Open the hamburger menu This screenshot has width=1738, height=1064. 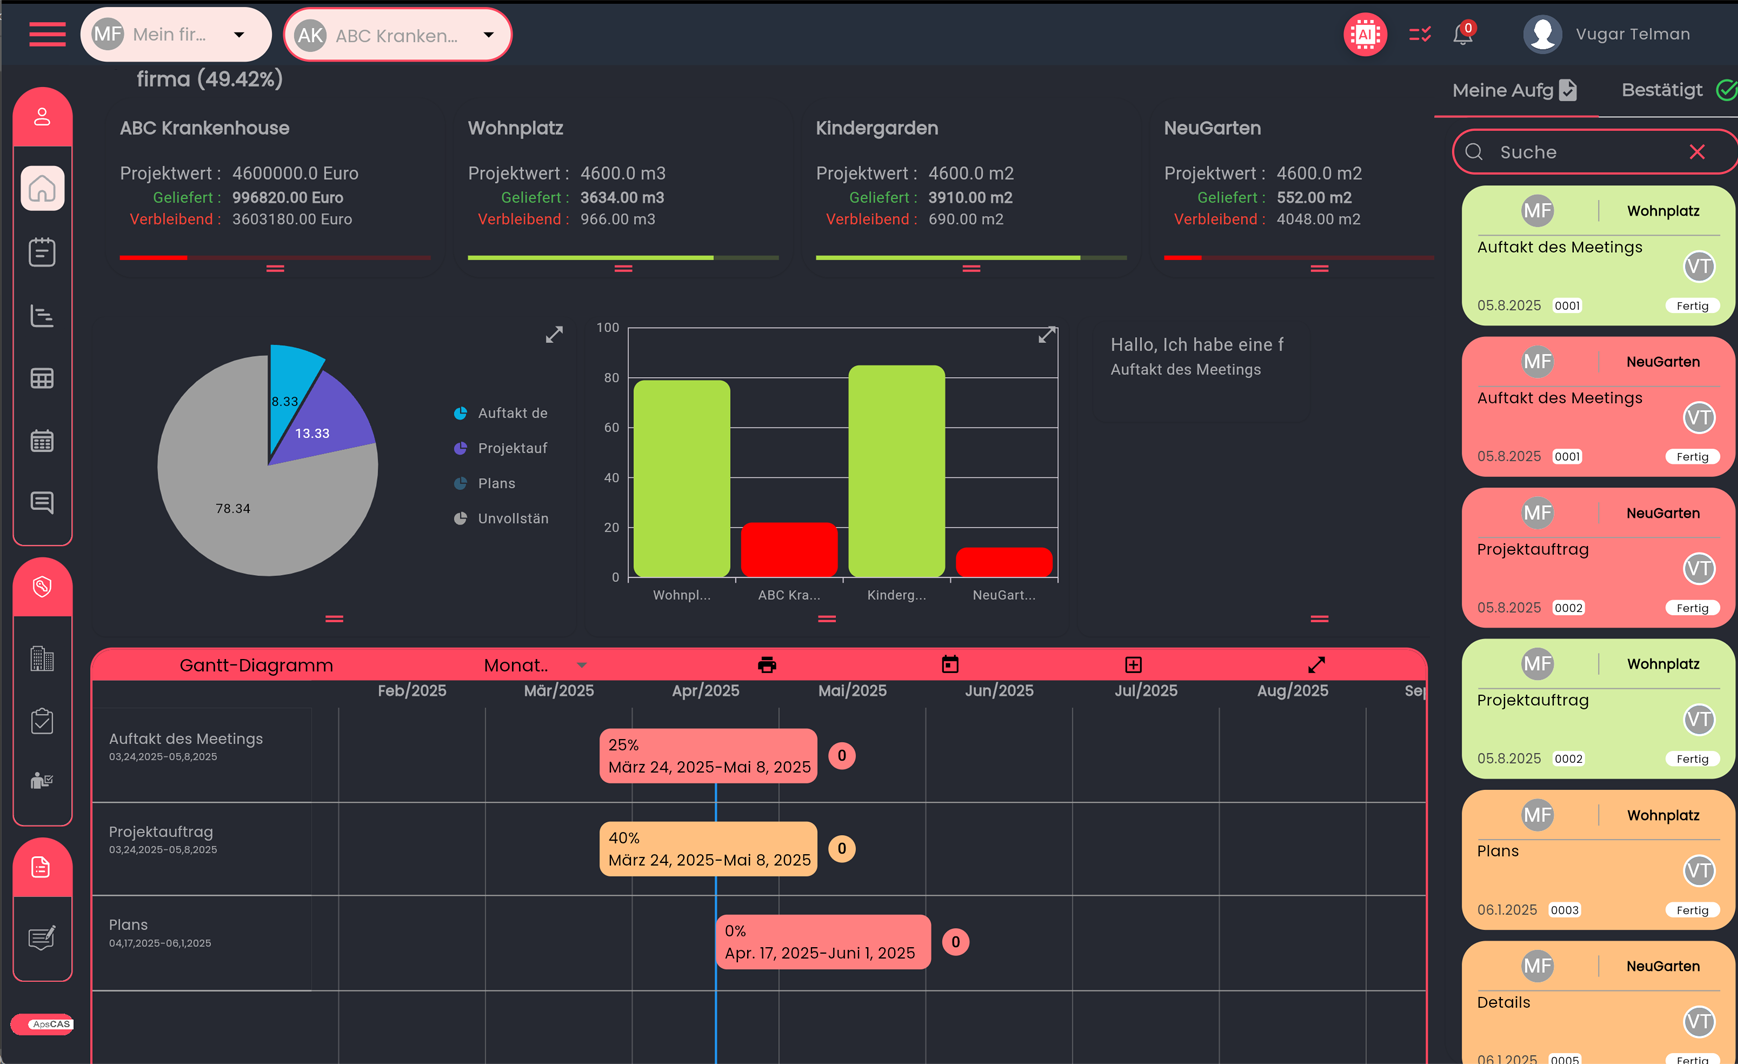pos(47,34)
